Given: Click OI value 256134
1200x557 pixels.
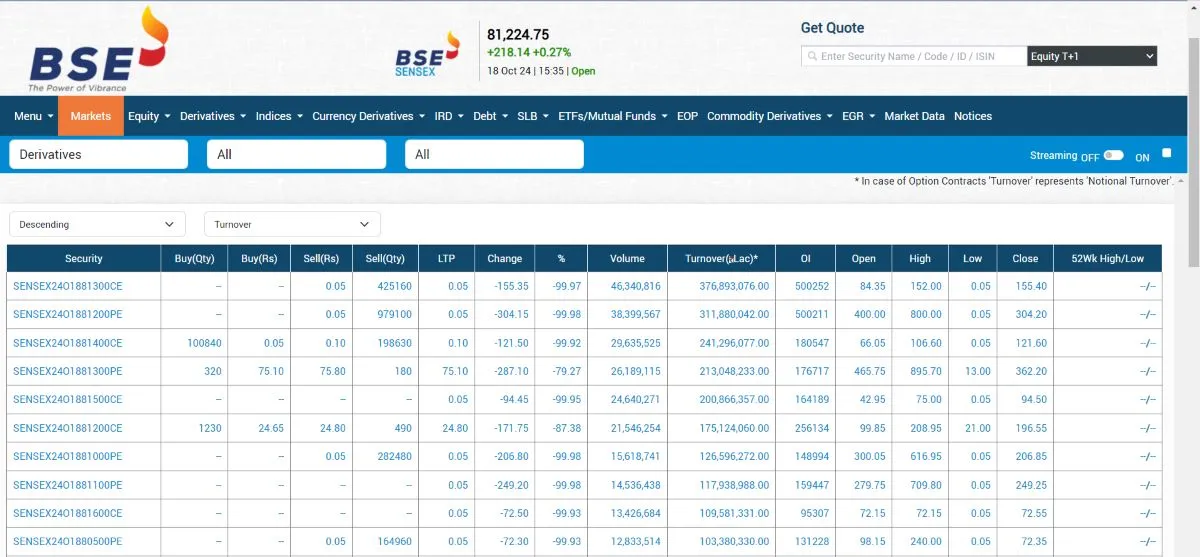Looking at the screenshot, I should tap(812, 428).
